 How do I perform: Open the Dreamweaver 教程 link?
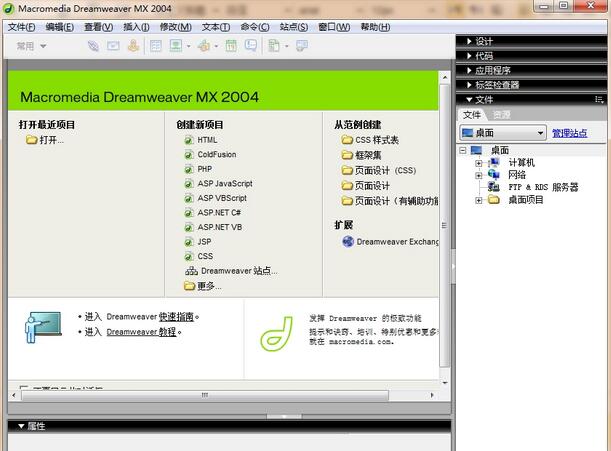(x=141, y=332)
